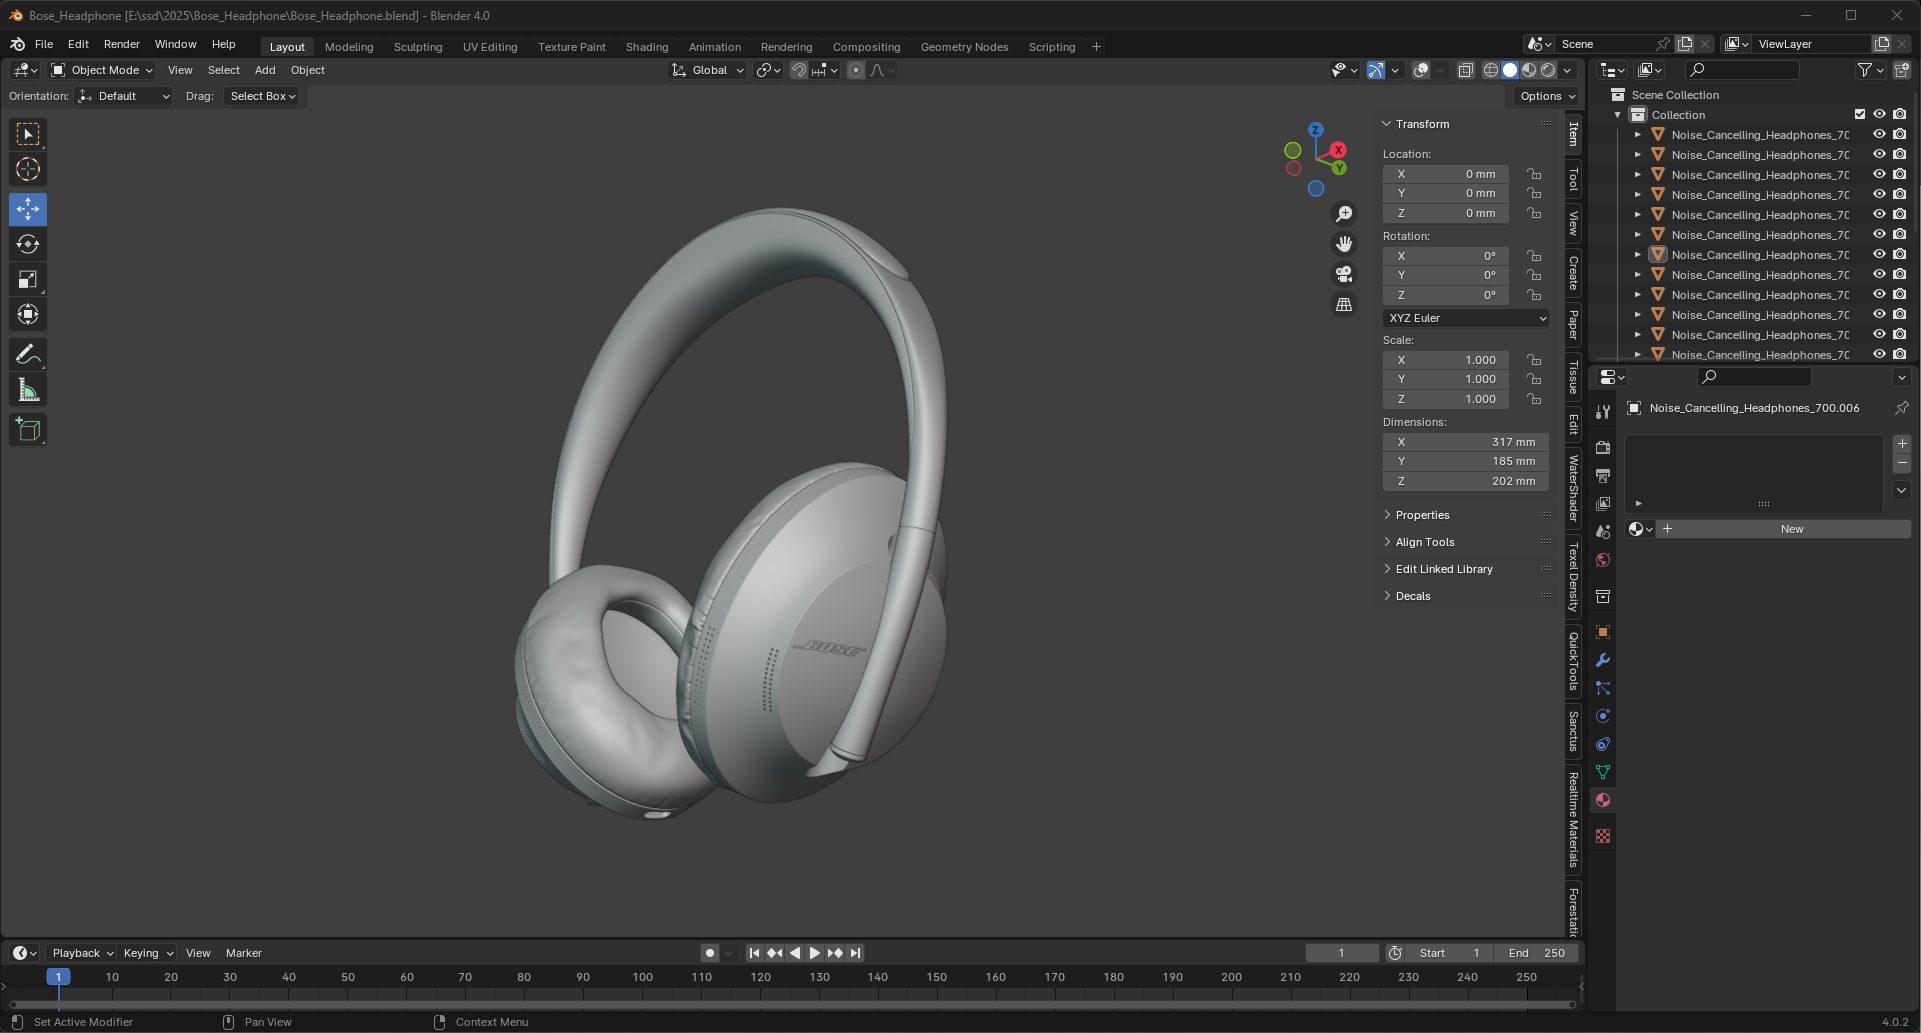Expand the Align Tools panel
The height and width of the screenshot is (1033, 1921).
(1424, 542)
